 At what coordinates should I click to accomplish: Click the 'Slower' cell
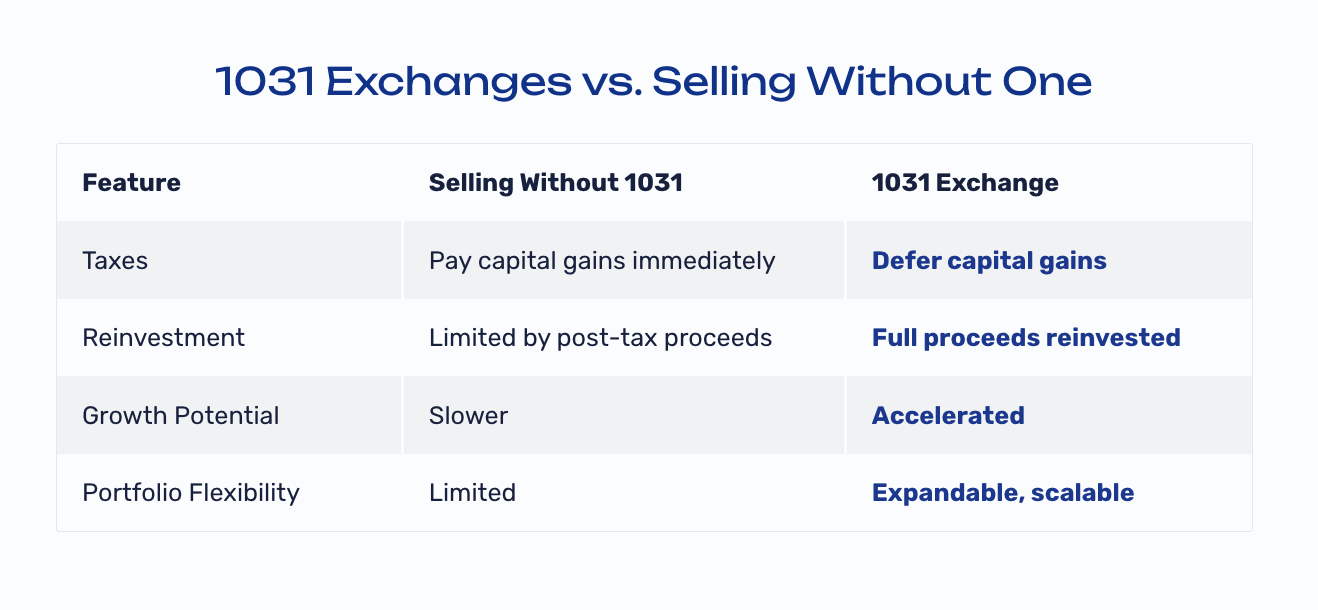pos(468,416)
